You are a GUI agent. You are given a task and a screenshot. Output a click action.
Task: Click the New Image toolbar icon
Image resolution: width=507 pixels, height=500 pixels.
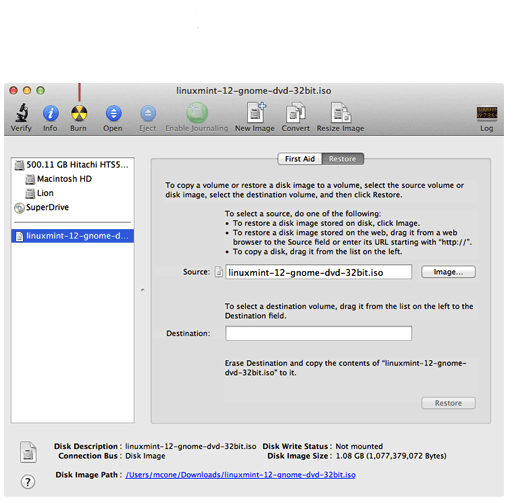click(x=256, y=113)
